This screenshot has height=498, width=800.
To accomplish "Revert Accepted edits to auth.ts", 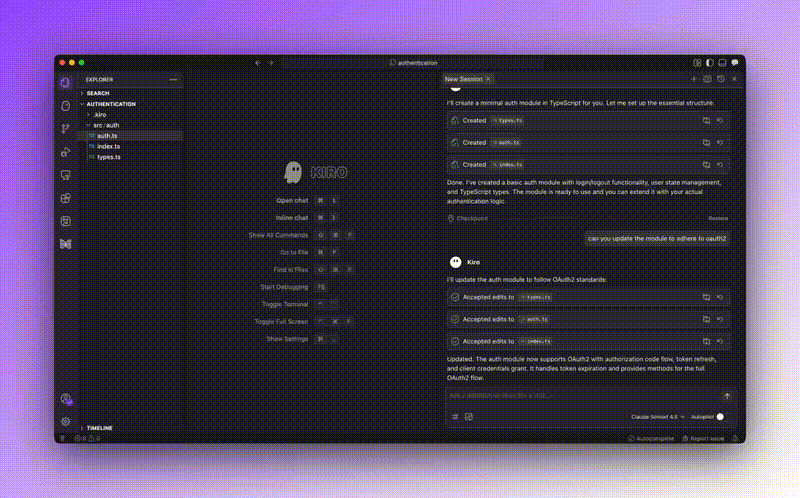I will (x=720, y=319).
